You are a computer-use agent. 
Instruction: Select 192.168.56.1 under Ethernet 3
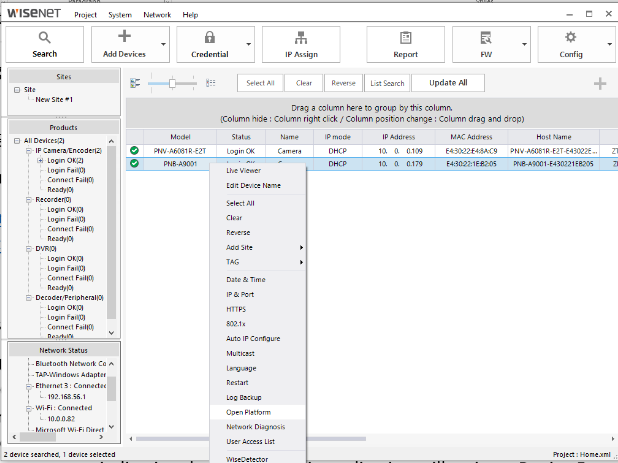coord(67,397)
